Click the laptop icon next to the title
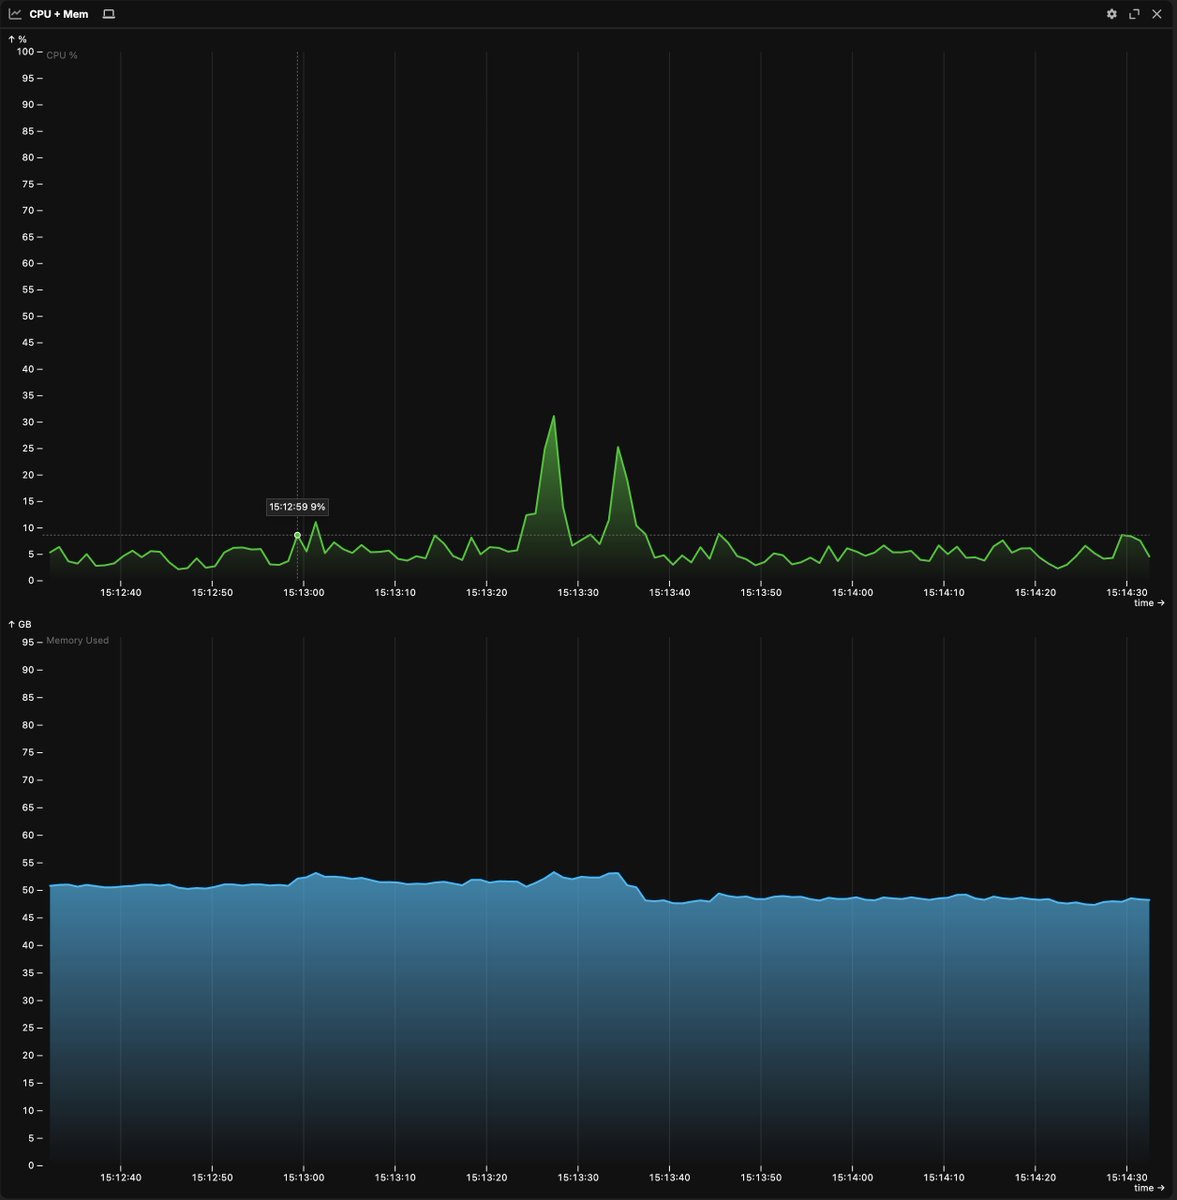The image size is (1177, 1200). (x=109, y=14)
